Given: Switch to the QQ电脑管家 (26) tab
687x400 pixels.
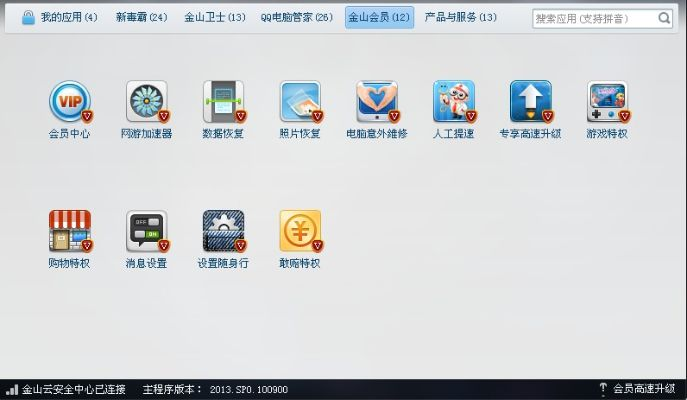Looking at the screenshot, I should [297, 18].
